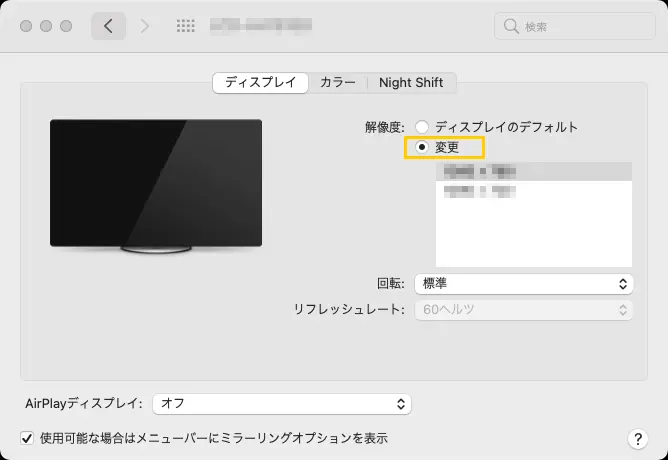Close the window with red button
668x460 pixels.
pos(26,26)
